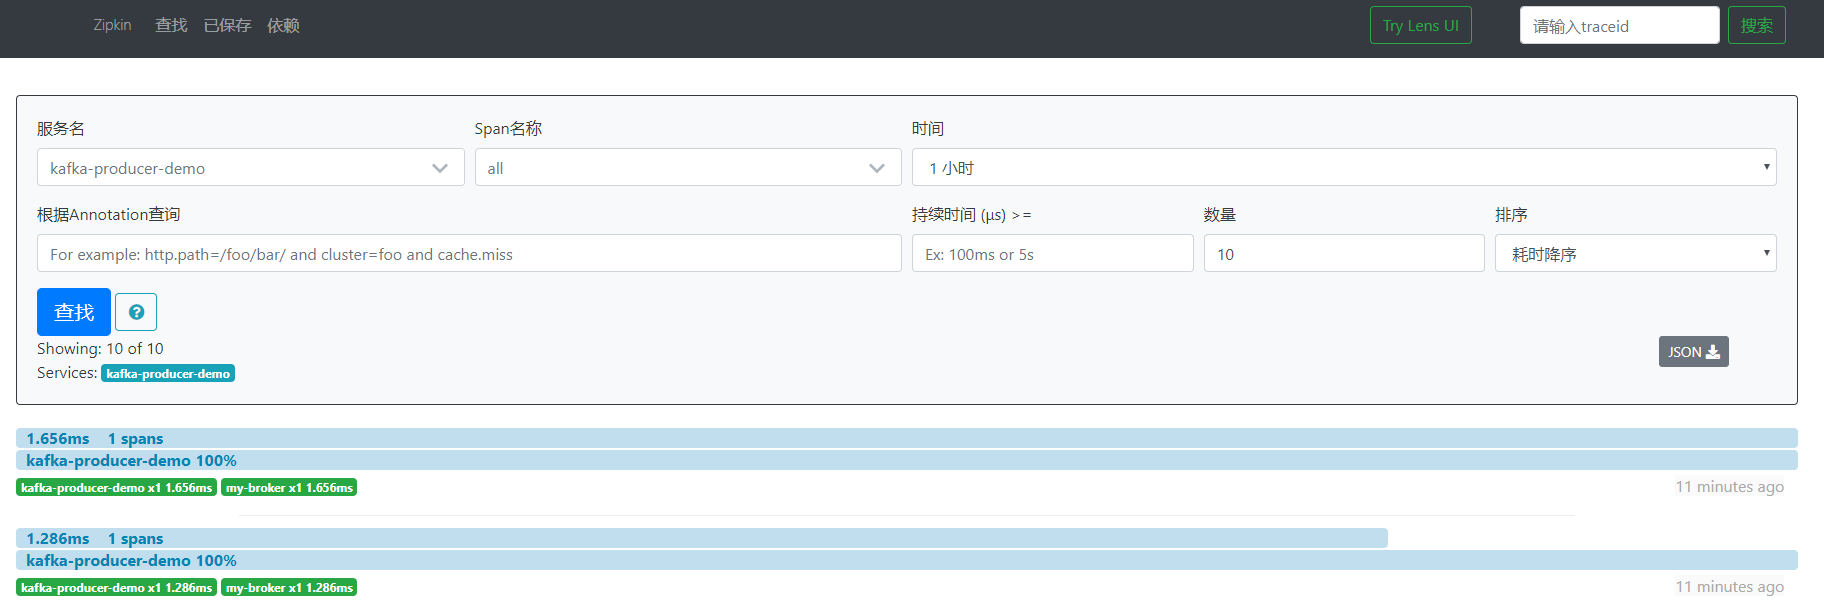The height and width of the screenshot is (611, 1824).
Task: Click the 11 minutes ago text of 1.656ms trace
Action: tap(1729, 486)
